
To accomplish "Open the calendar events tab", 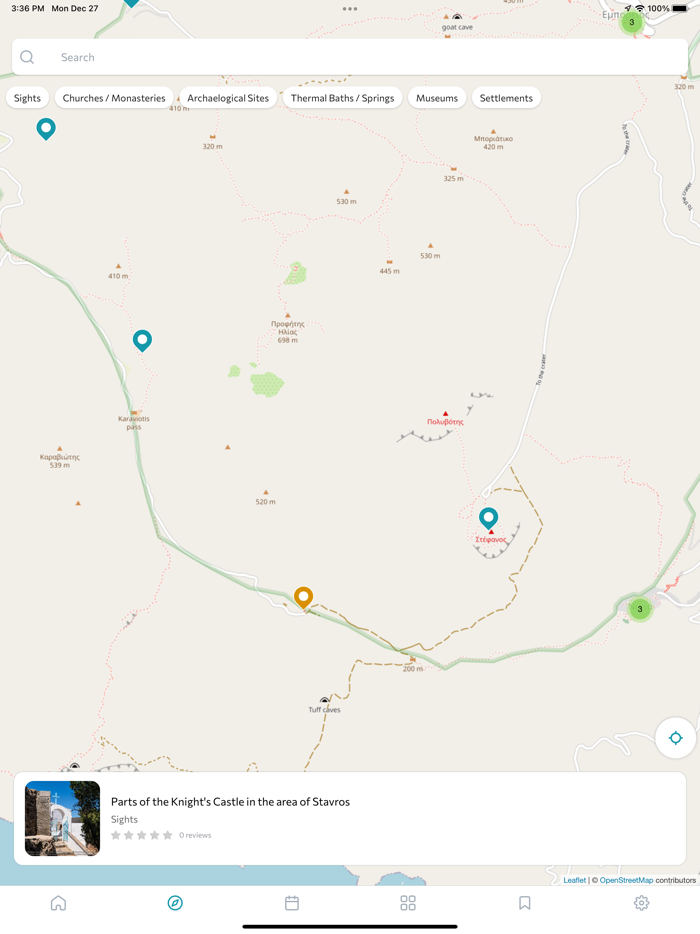I will 291,903.
